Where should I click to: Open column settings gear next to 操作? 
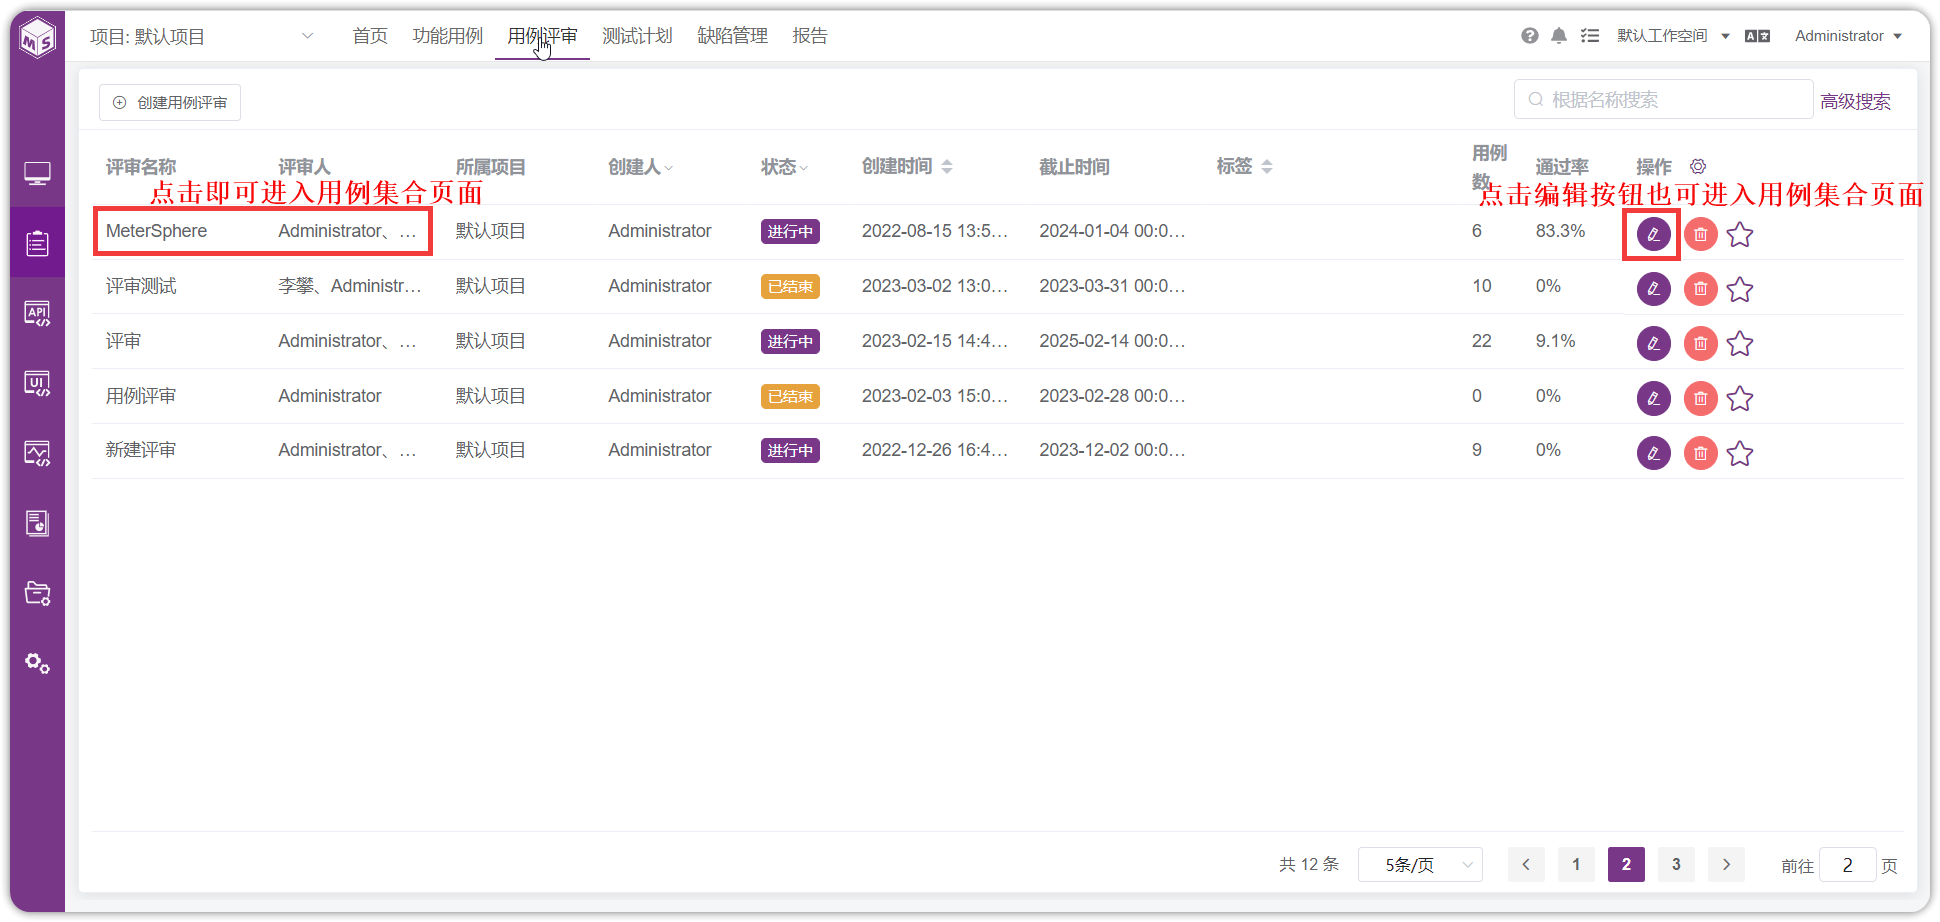pyautogui.click(x=1698, y=166)
